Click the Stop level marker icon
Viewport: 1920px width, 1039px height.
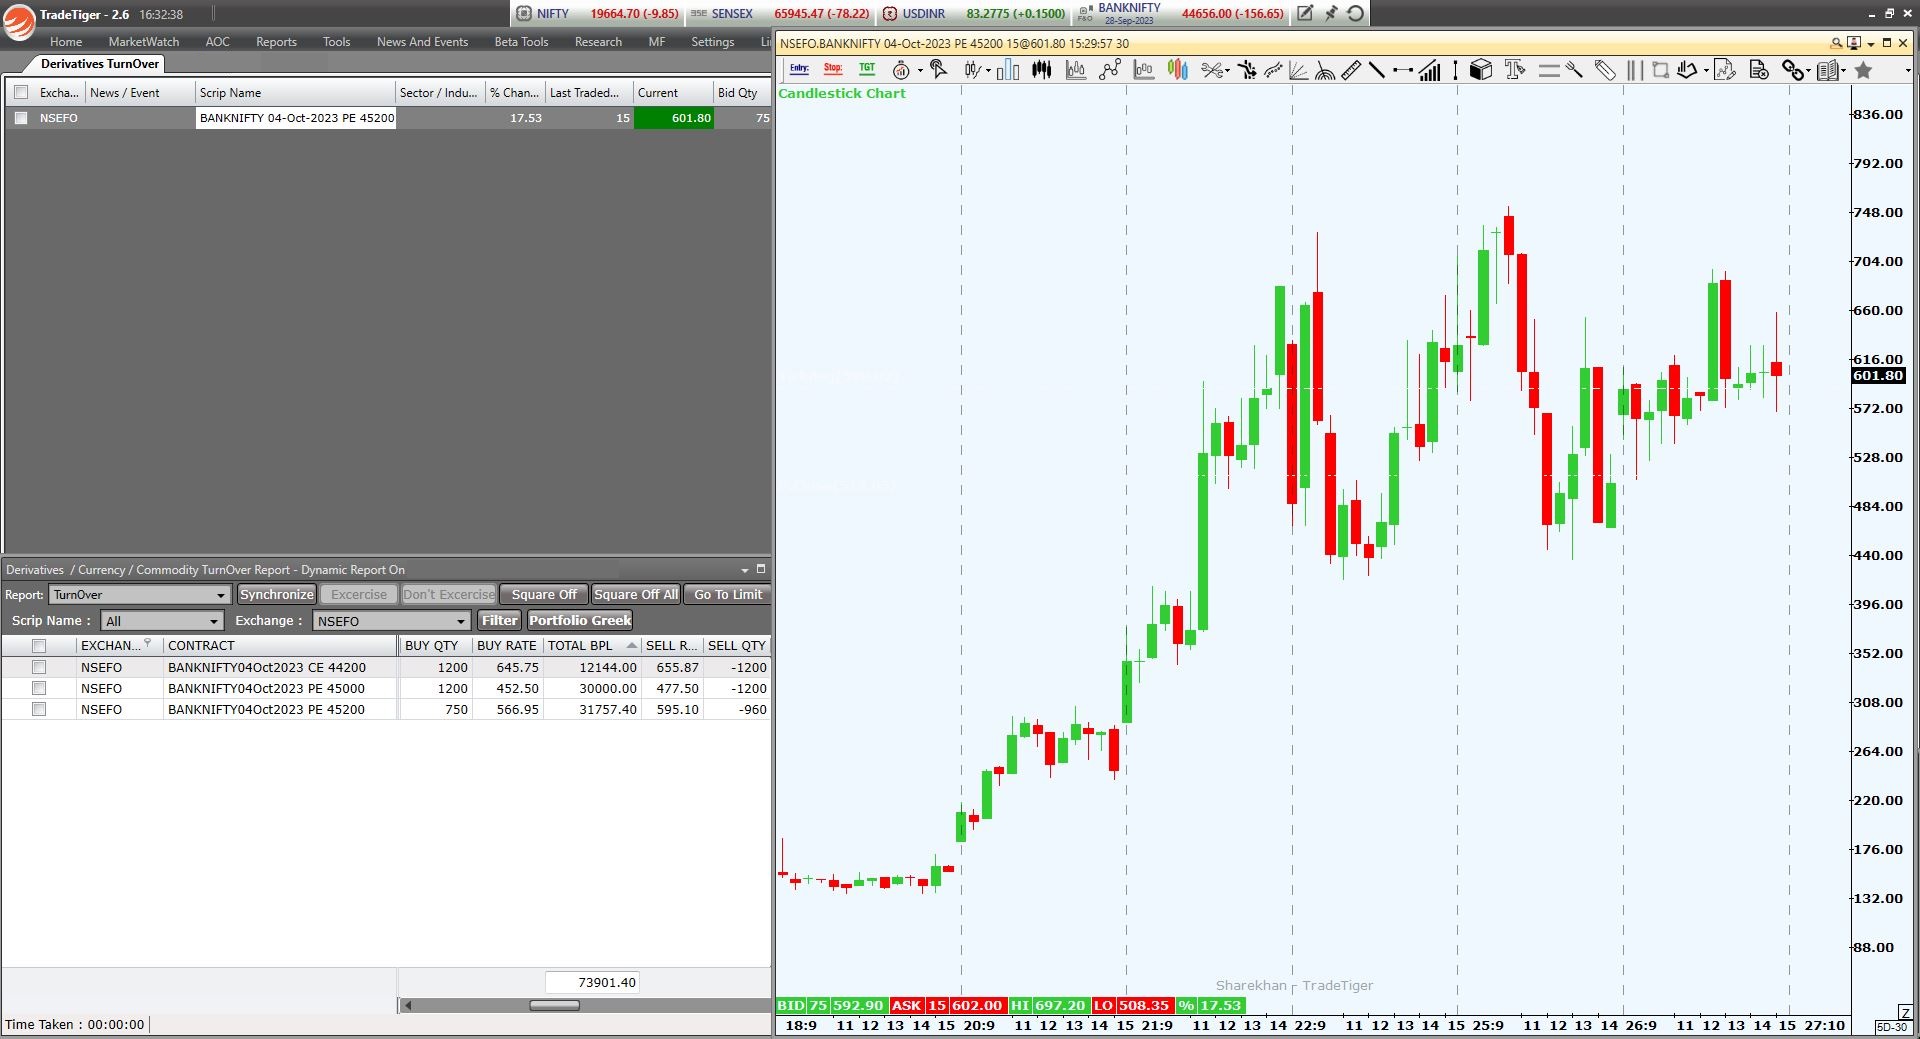tap(833, 69)
